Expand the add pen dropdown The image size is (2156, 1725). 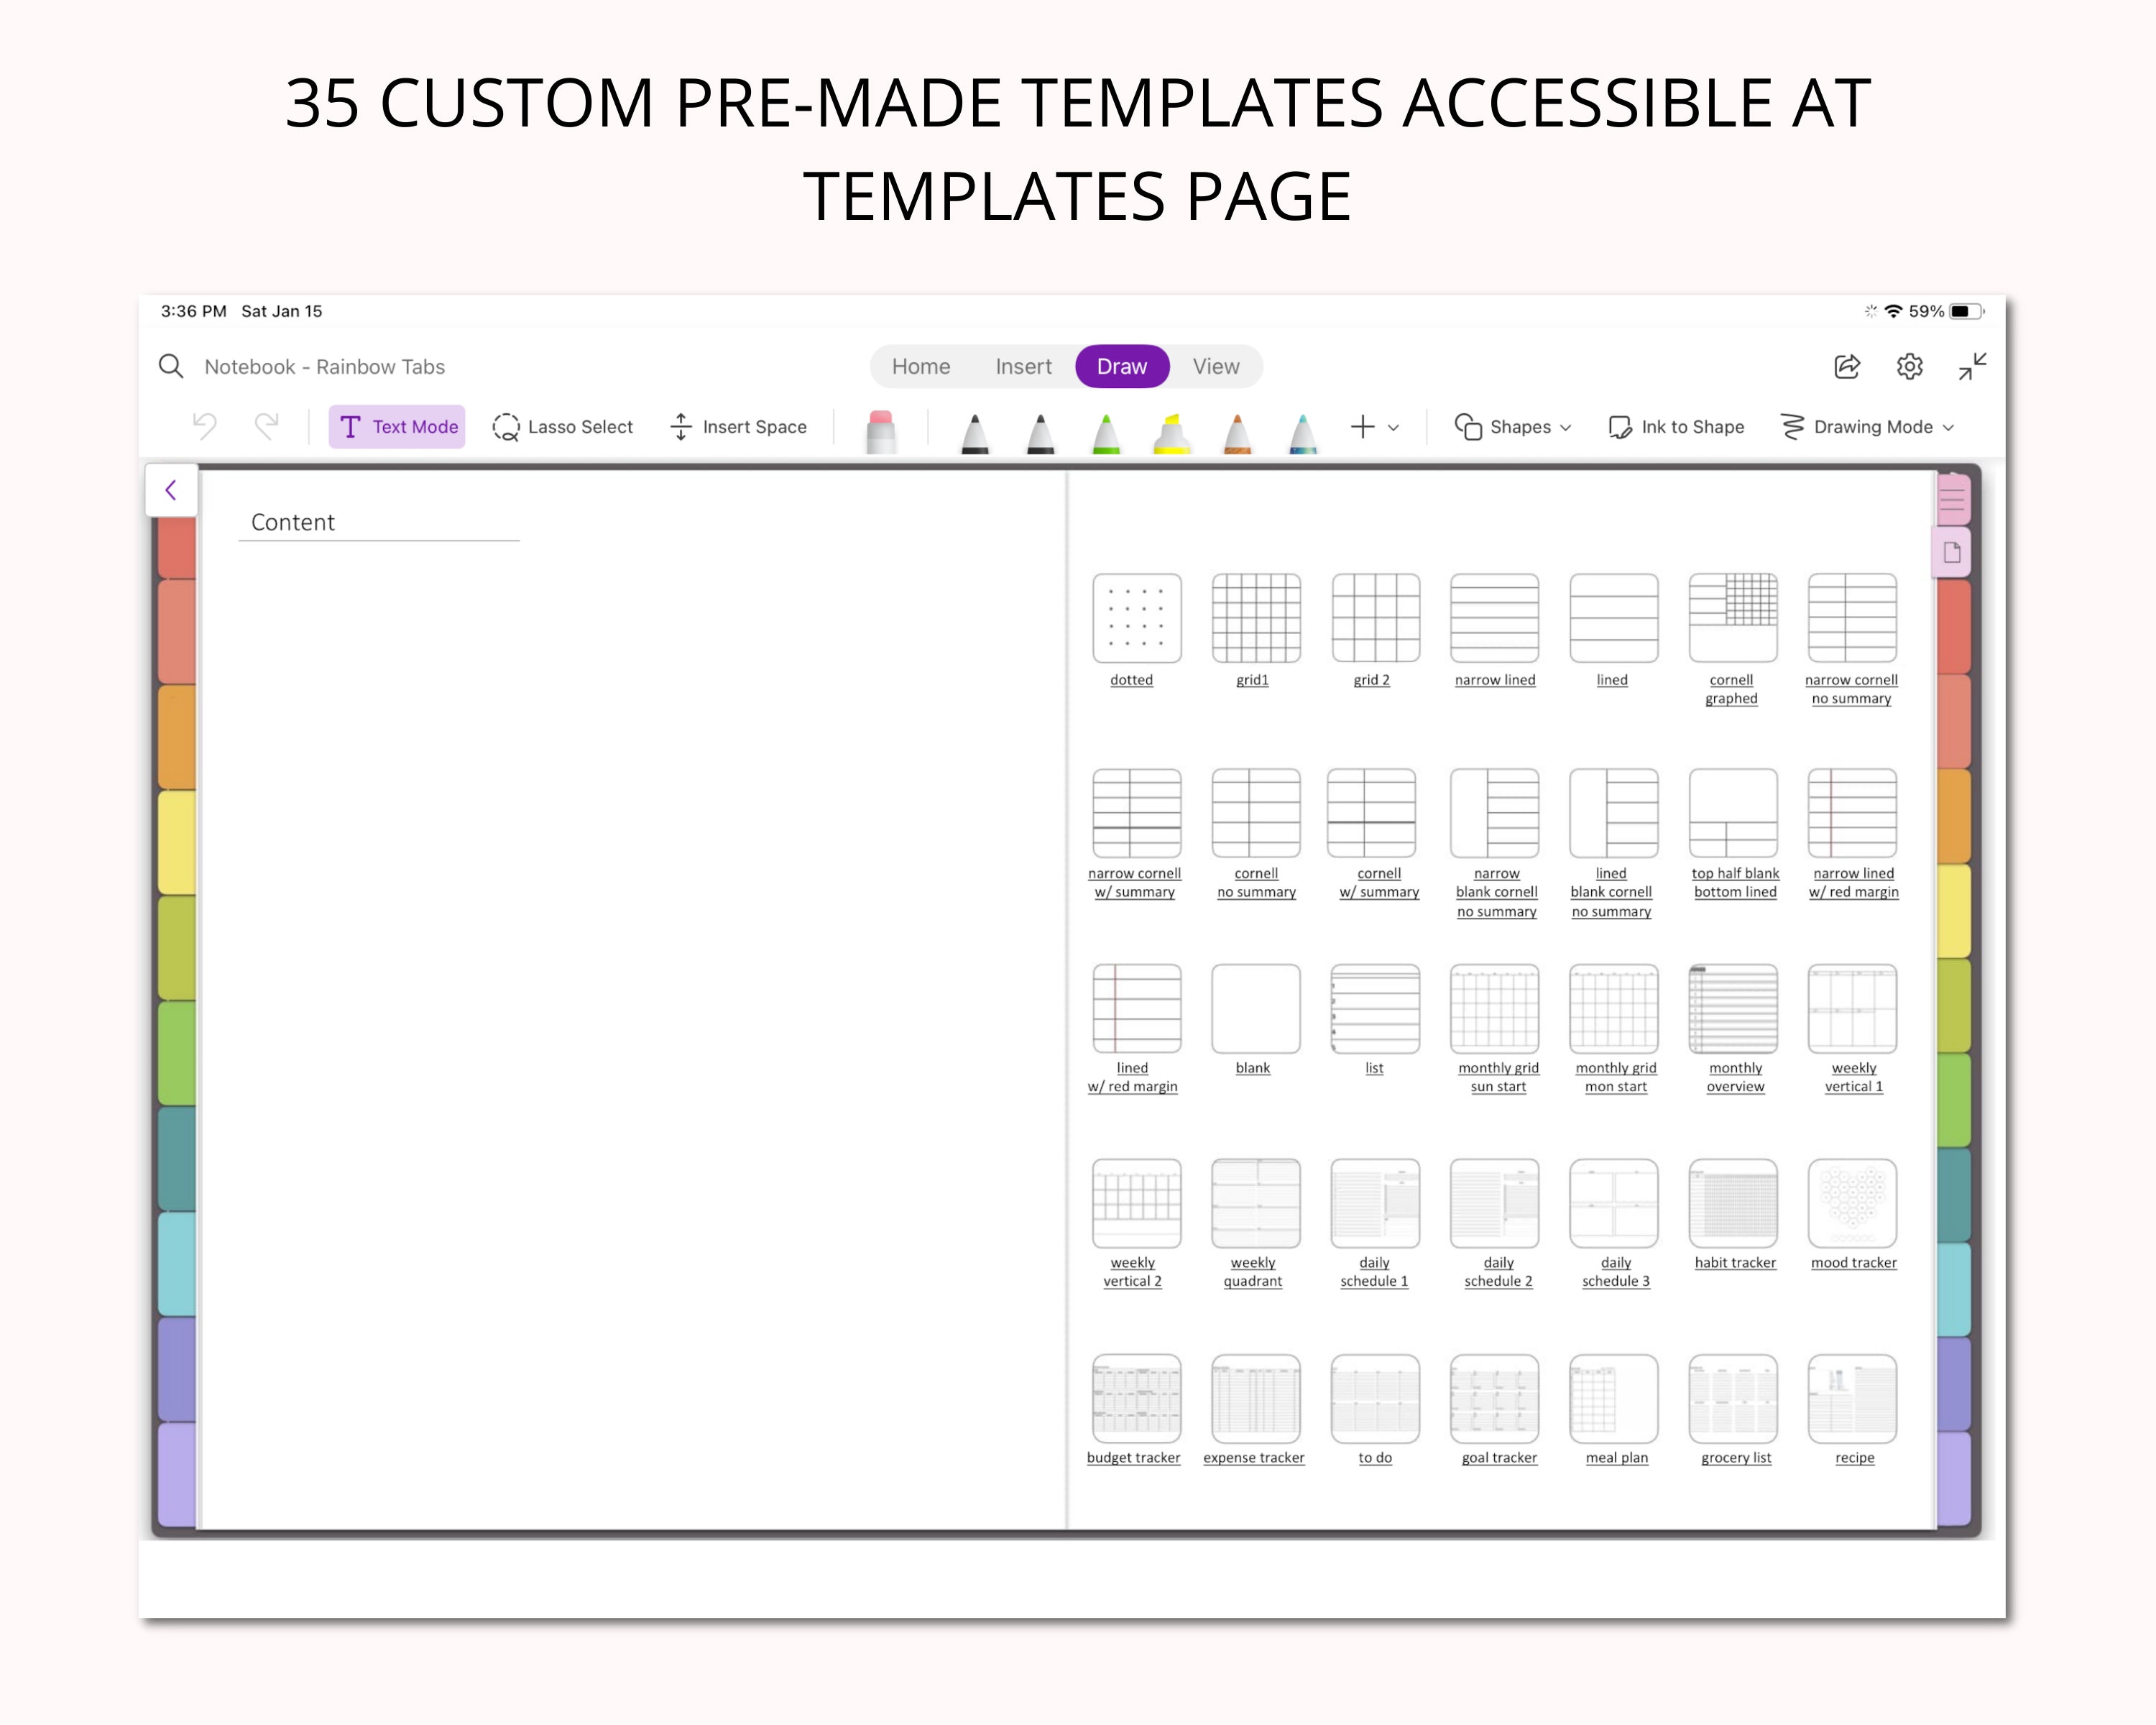click(1393, 426)
